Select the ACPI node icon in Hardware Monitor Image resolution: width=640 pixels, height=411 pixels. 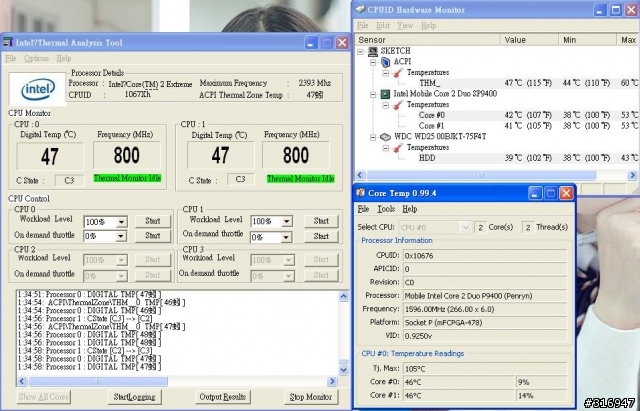point(386,62)
